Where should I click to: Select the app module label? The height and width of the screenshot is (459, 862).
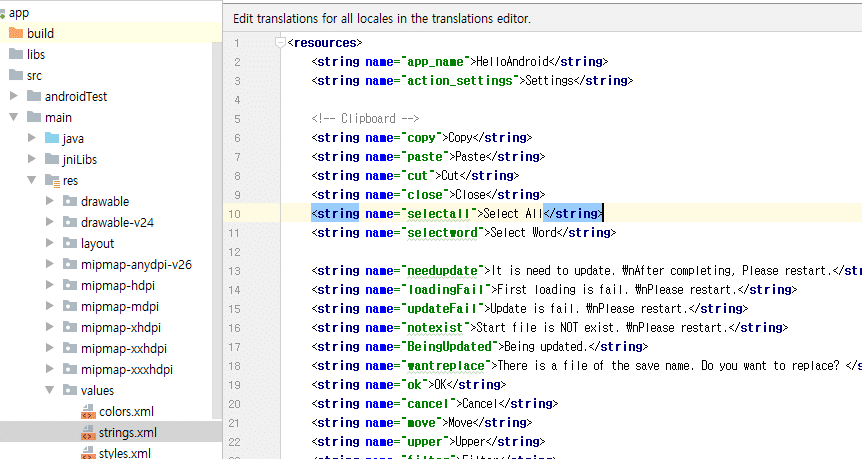click(19, 13)
